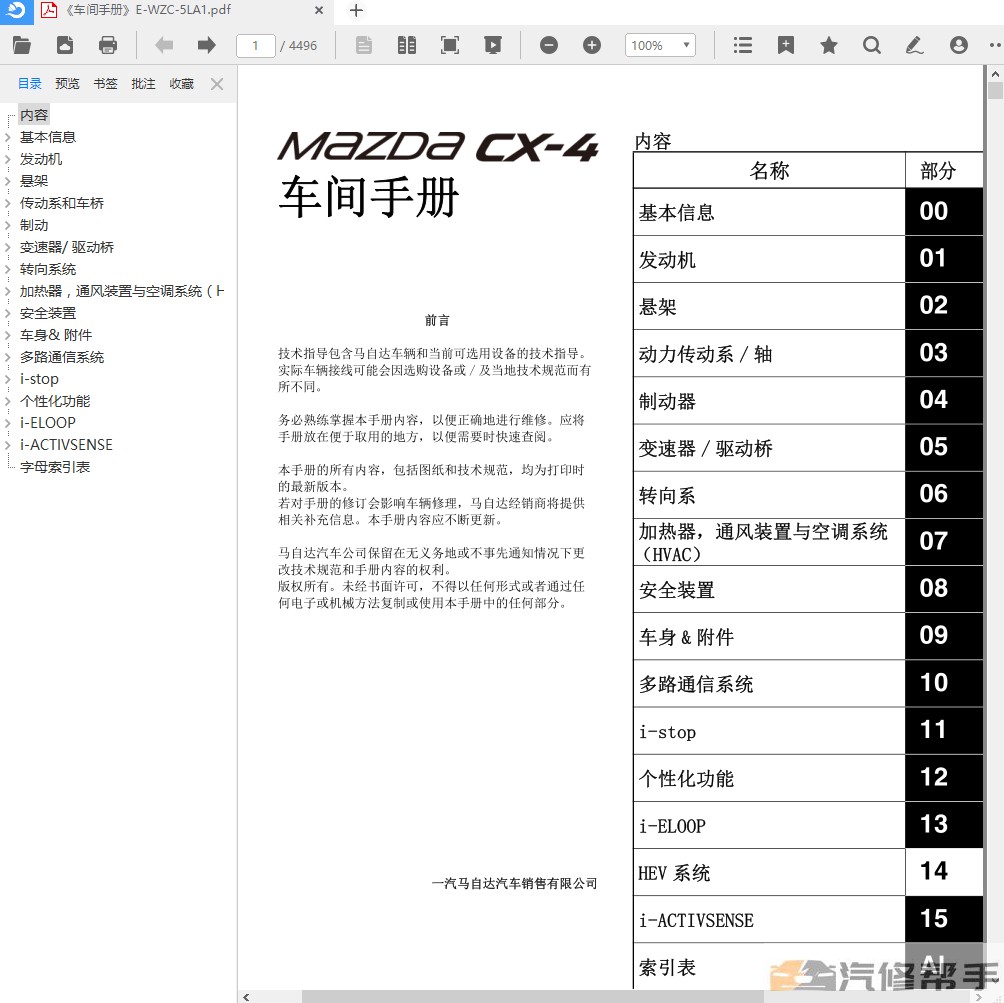
Task: Open the zoom level 100% dropdown
Action: (660, 45)
